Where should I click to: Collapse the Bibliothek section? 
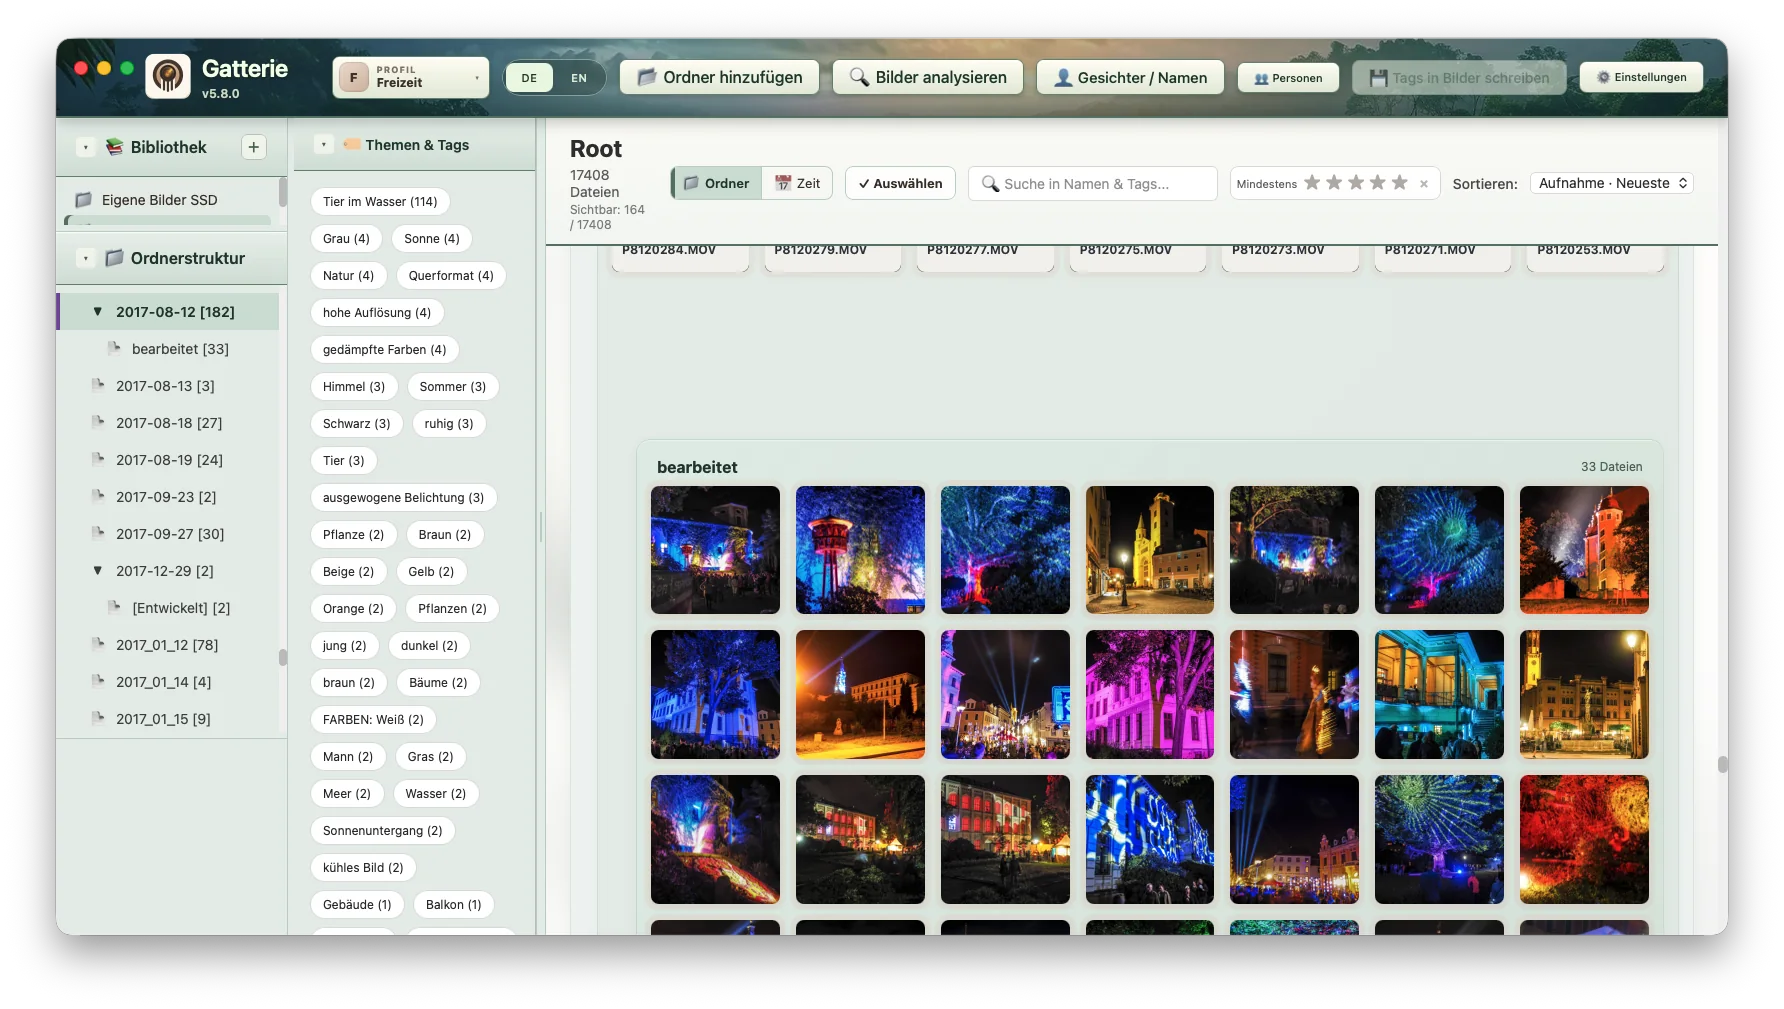coord(86,147)
